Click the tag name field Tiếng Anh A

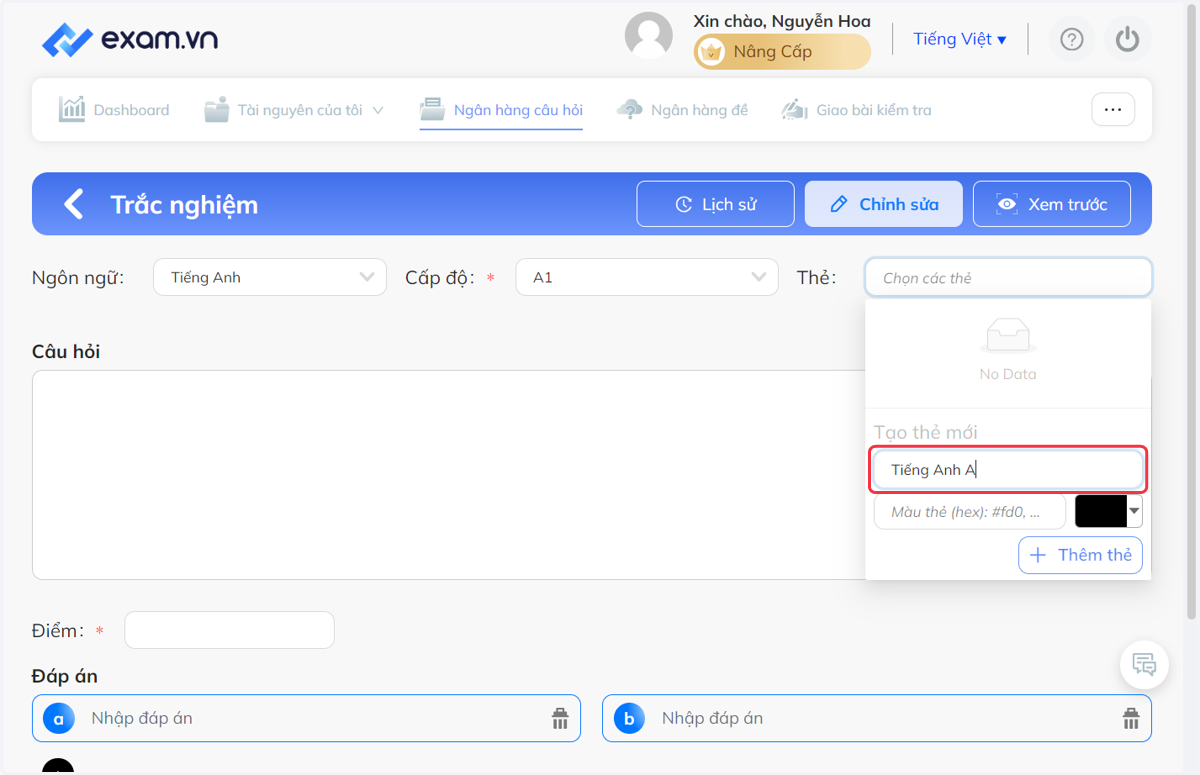1008,470
